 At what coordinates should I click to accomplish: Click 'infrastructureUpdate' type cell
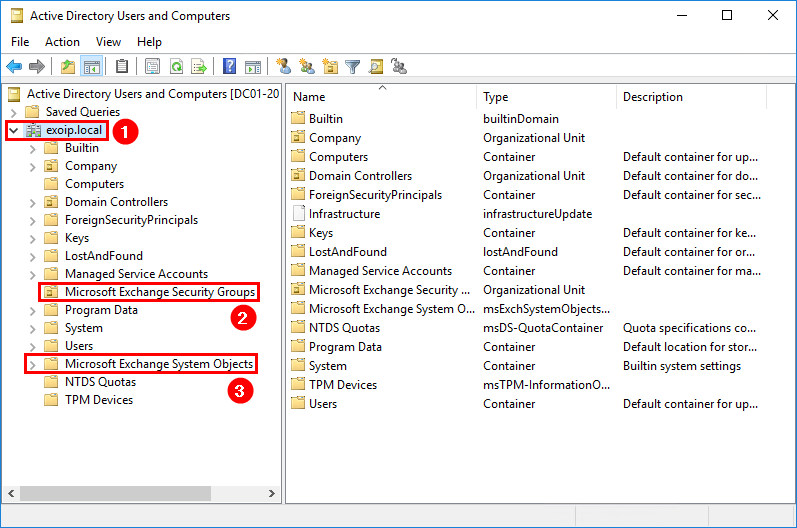pos(537,213)
